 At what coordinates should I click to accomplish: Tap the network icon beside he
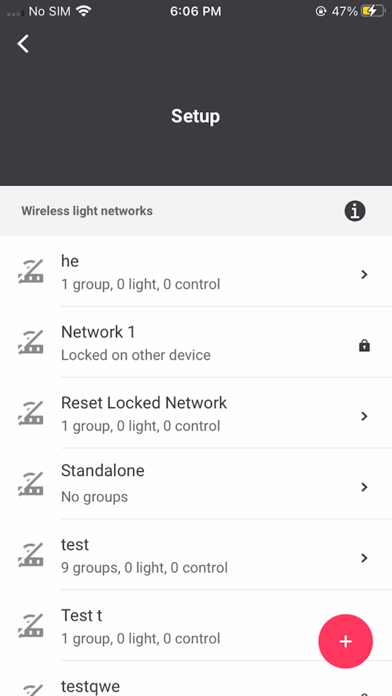pyautogui.click(x=31, y=272)
